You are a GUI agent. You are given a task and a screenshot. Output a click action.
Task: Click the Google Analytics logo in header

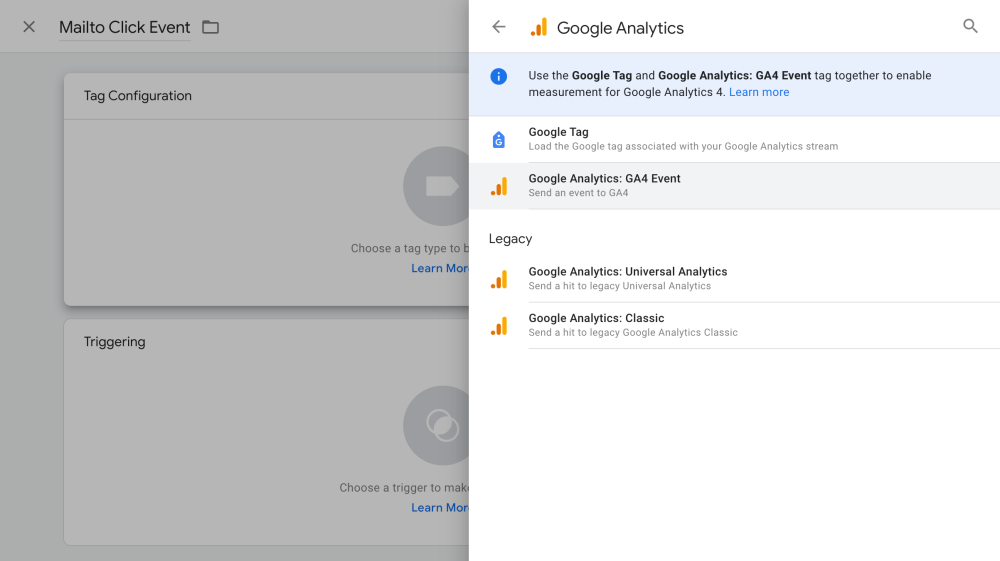(539, 27)
